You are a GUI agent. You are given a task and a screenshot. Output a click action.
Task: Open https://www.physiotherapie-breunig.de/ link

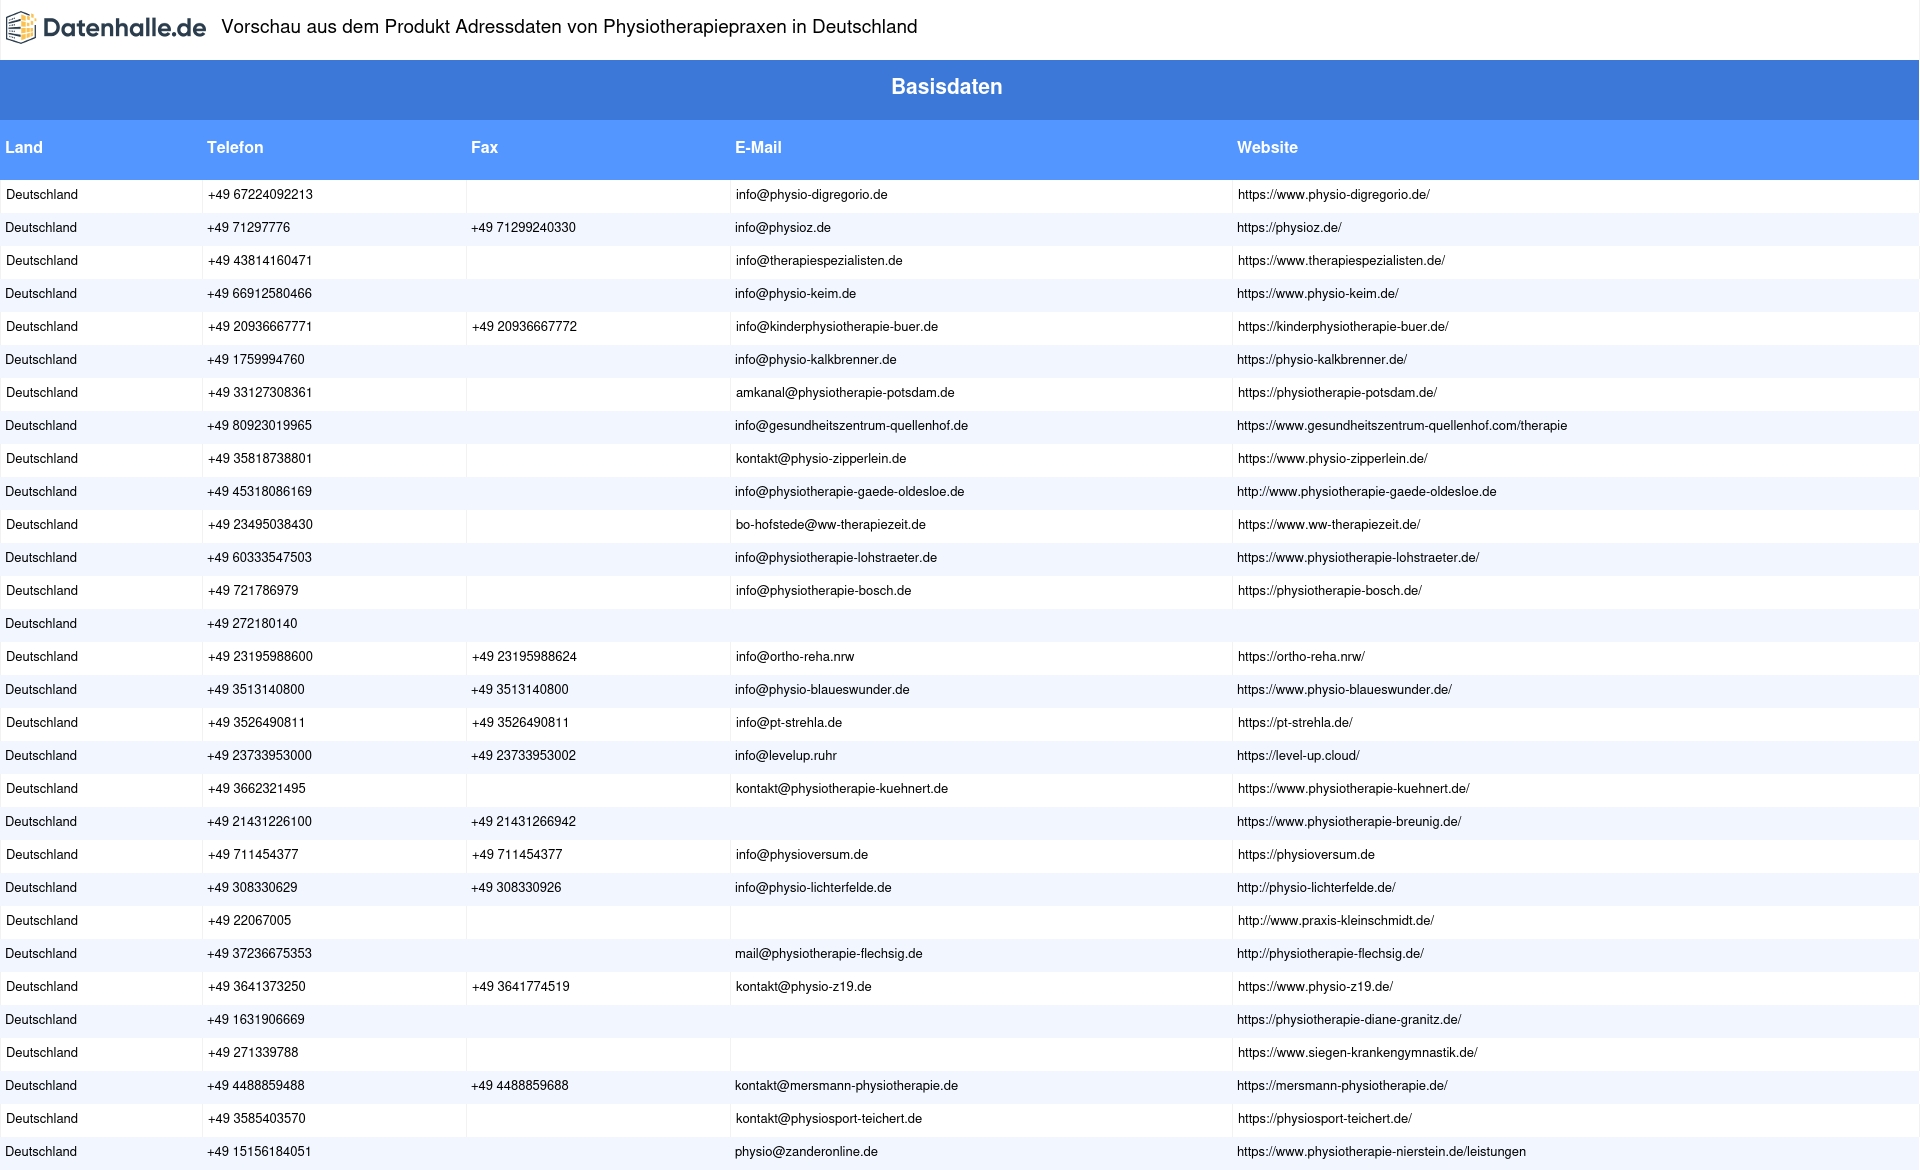[1349, 822]
